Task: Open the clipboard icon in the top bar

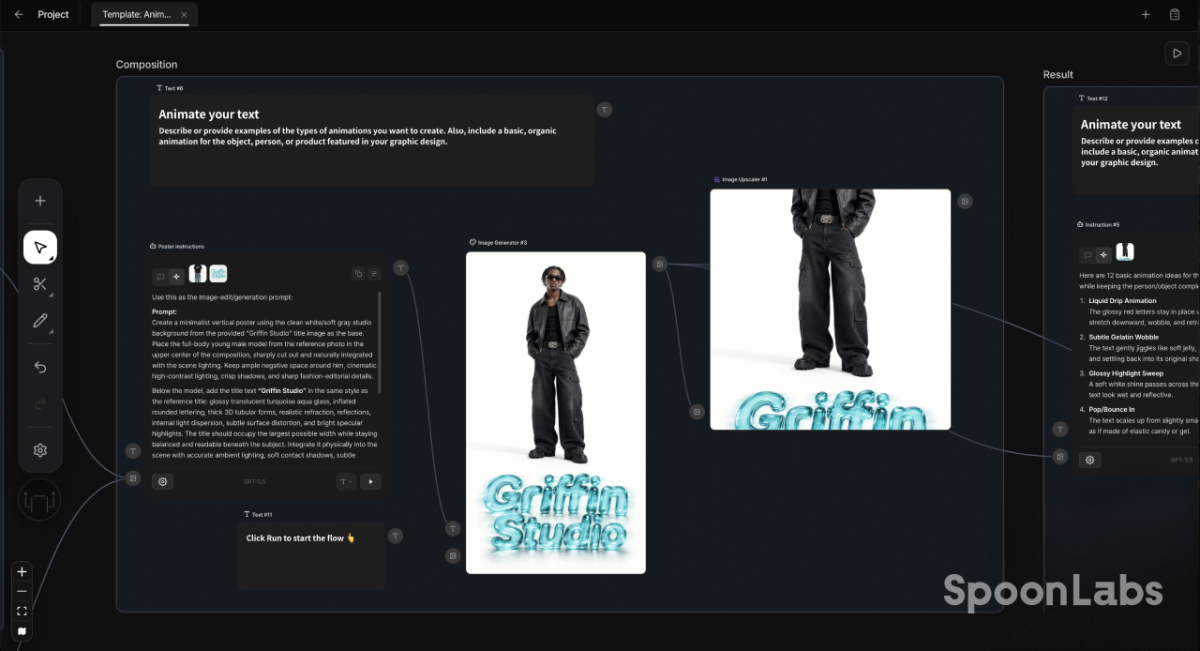Action: [1175, 15]
